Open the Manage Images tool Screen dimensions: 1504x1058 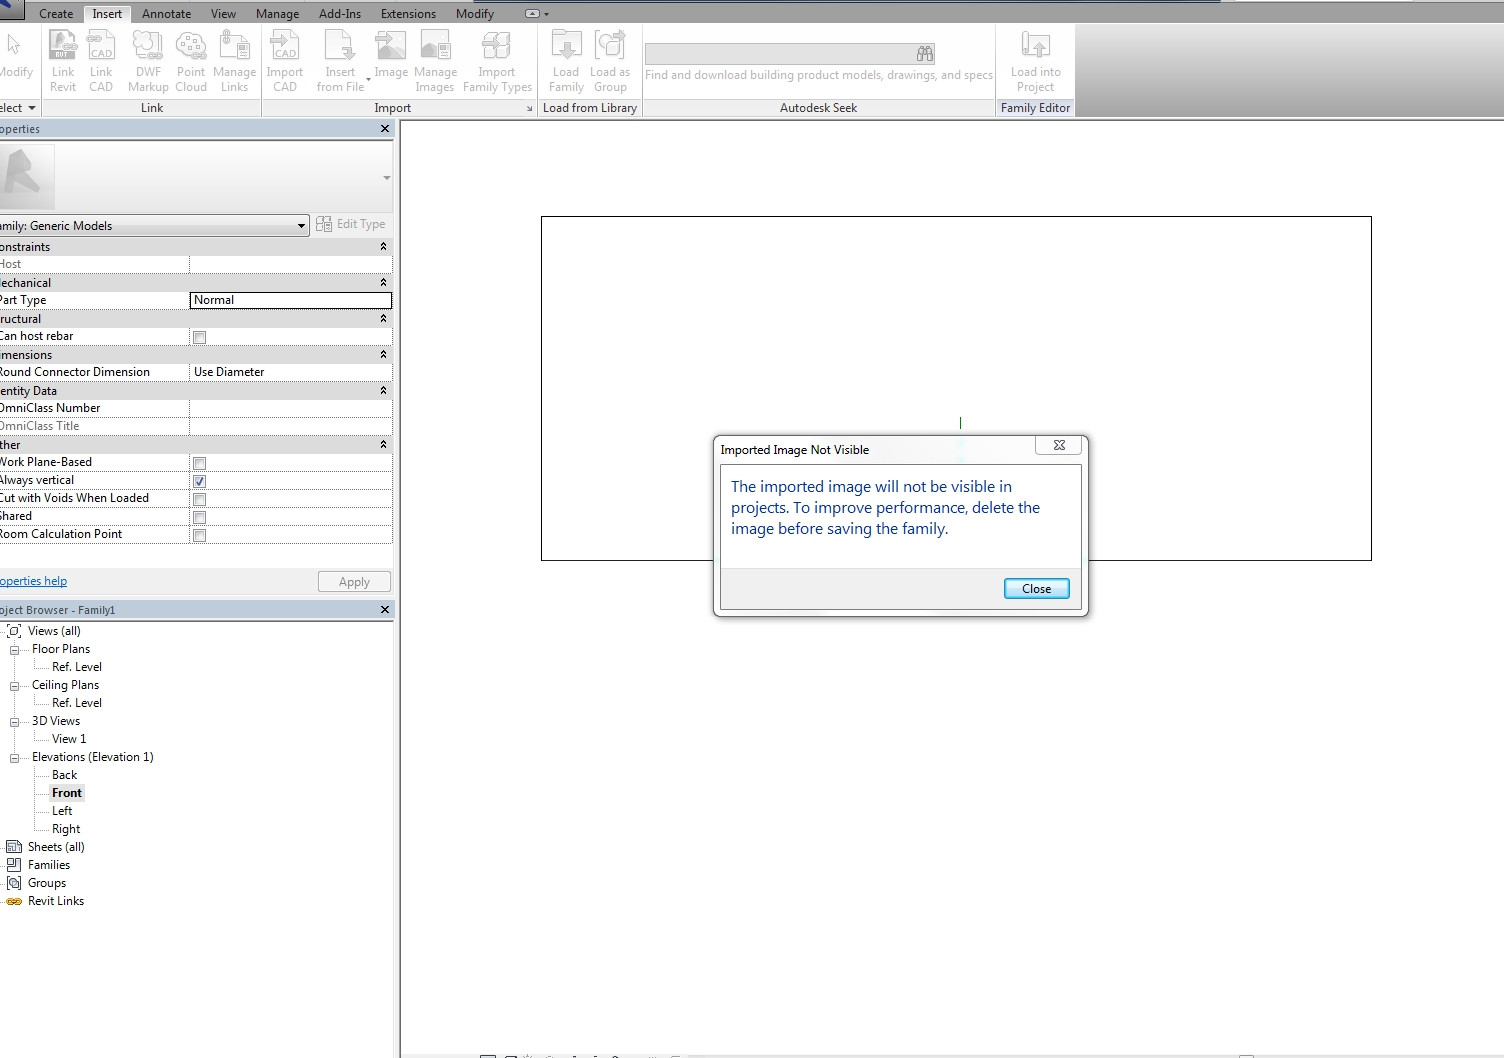tap(435, 58)
